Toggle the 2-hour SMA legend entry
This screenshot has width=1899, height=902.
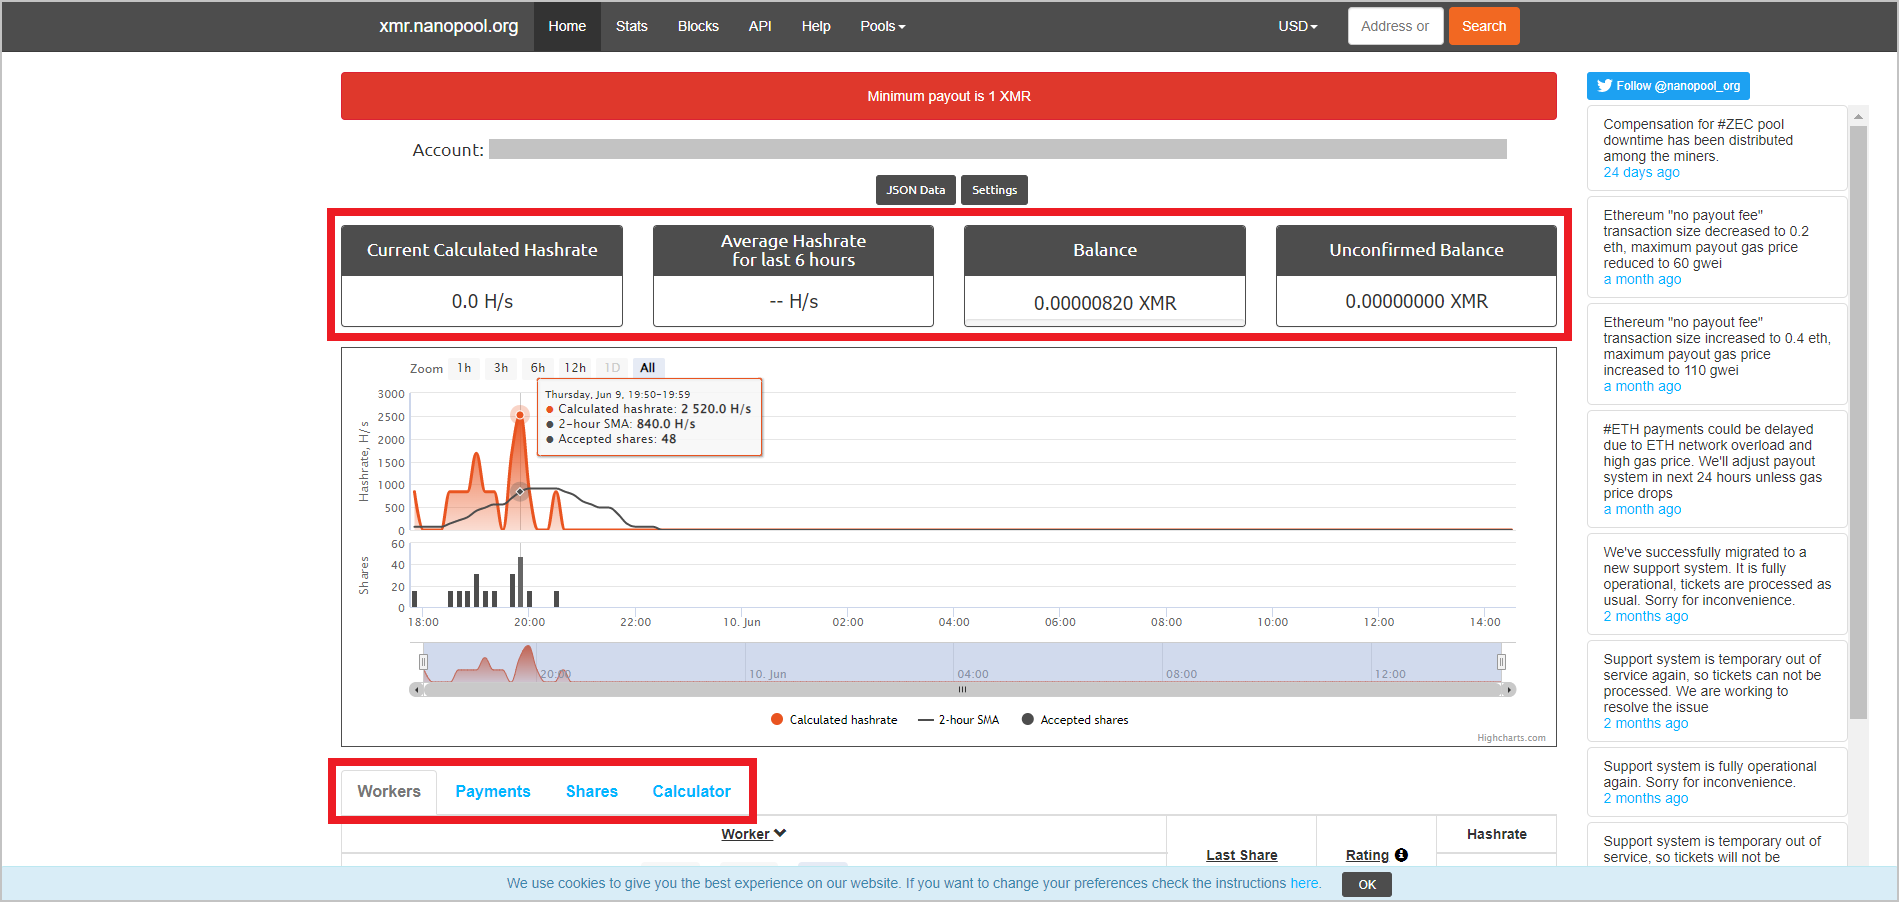coord(958,720)
